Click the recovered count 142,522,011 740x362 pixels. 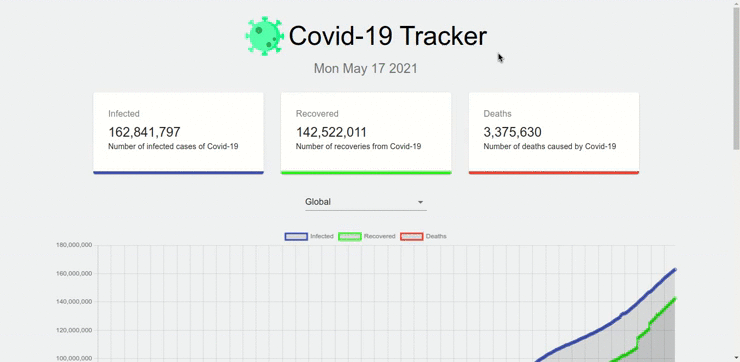331,132
